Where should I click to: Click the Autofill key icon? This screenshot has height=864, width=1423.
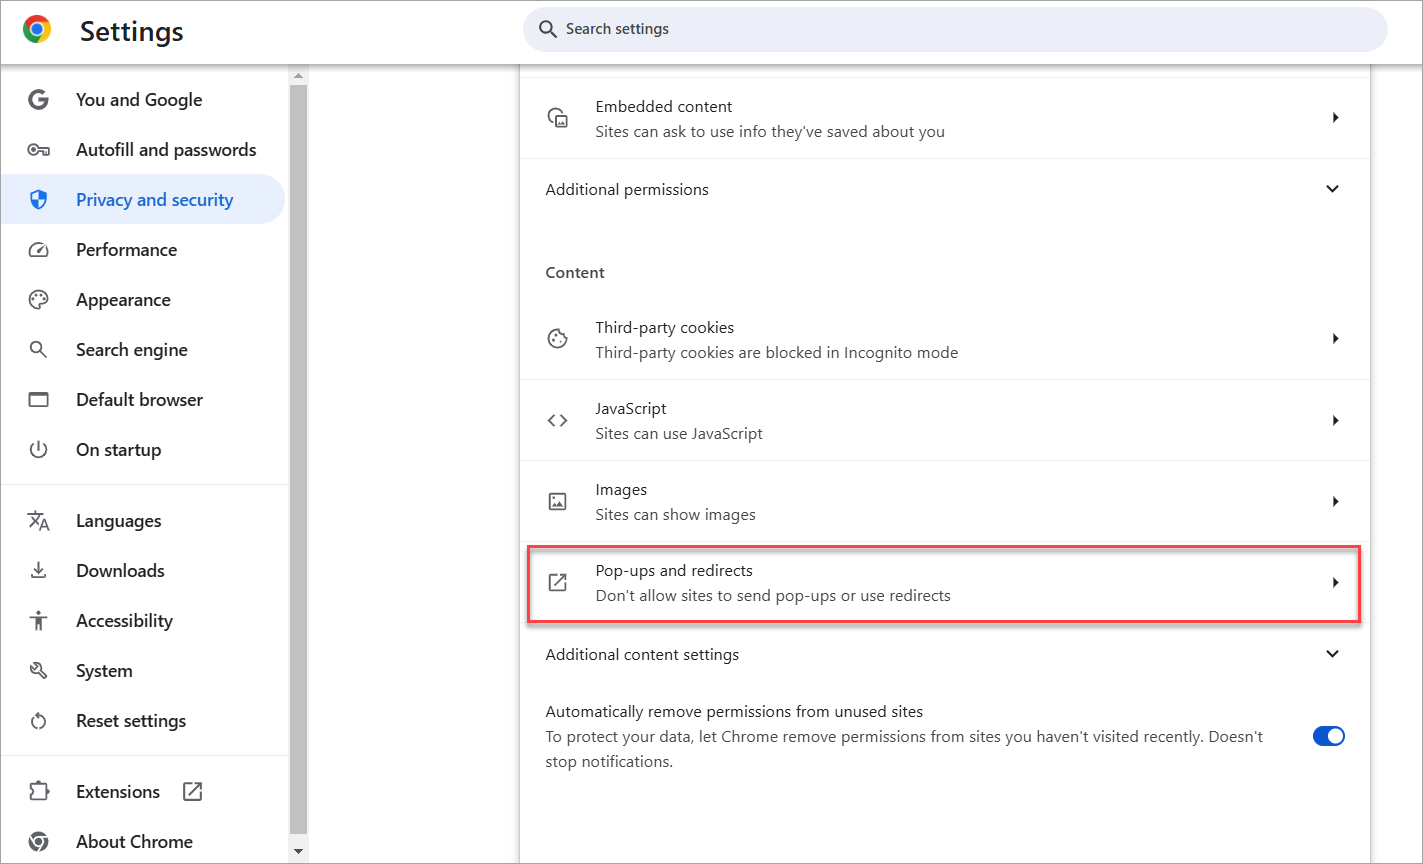coord(38,150)
